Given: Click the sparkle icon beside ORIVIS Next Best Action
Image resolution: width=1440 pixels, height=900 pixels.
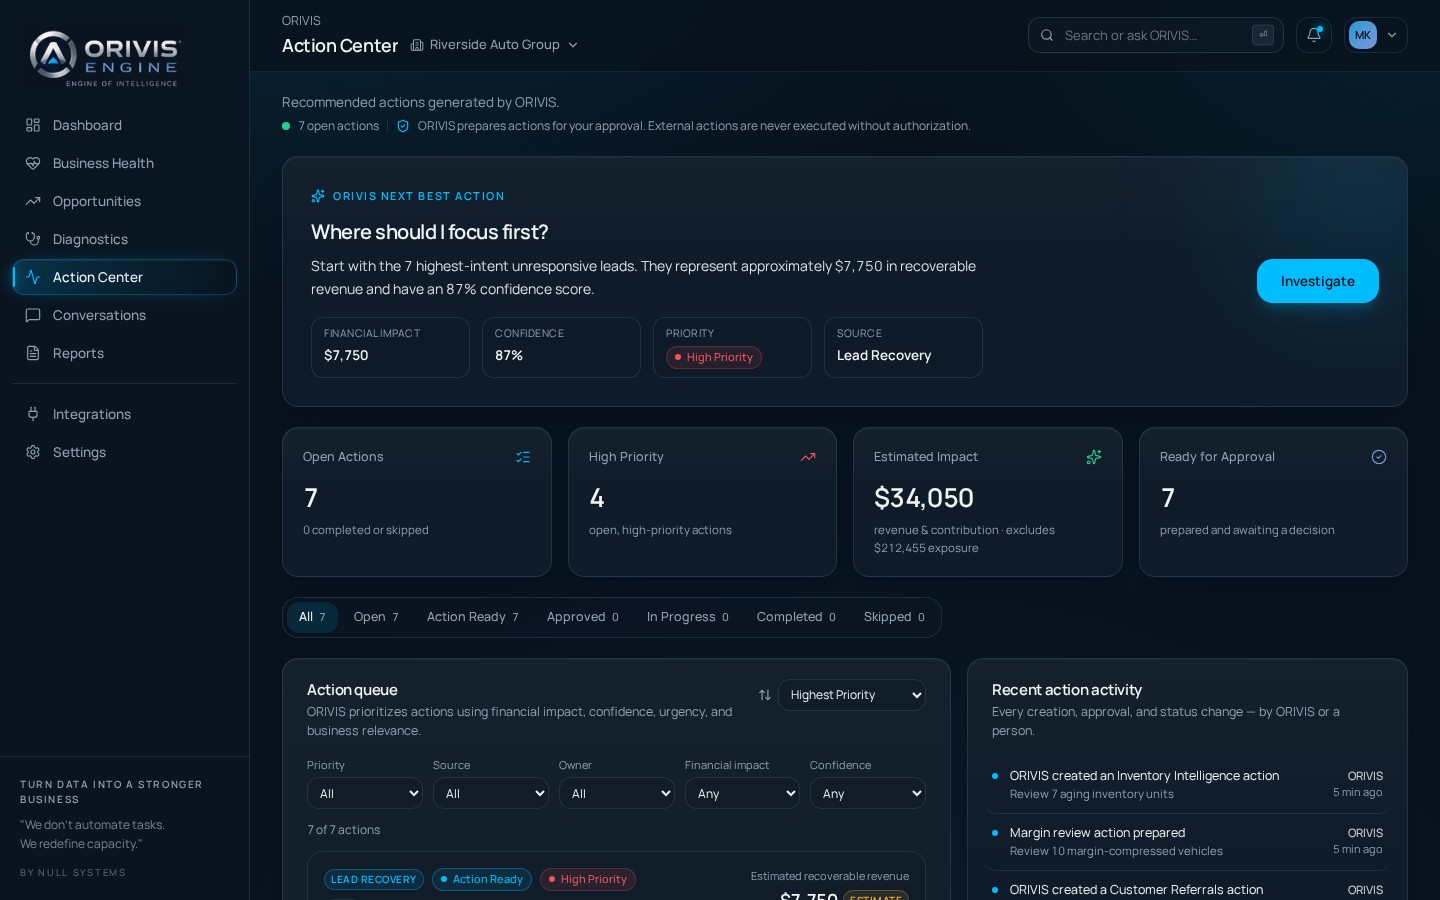Looking at the screenshot, I should pyautogui.click(x=318, y=196).
